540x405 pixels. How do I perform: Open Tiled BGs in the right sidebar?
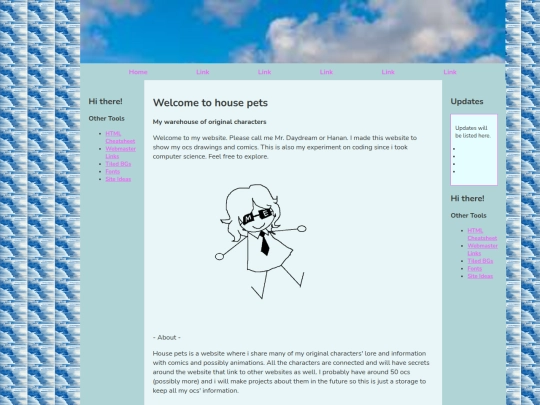click(x=480, y=261)
